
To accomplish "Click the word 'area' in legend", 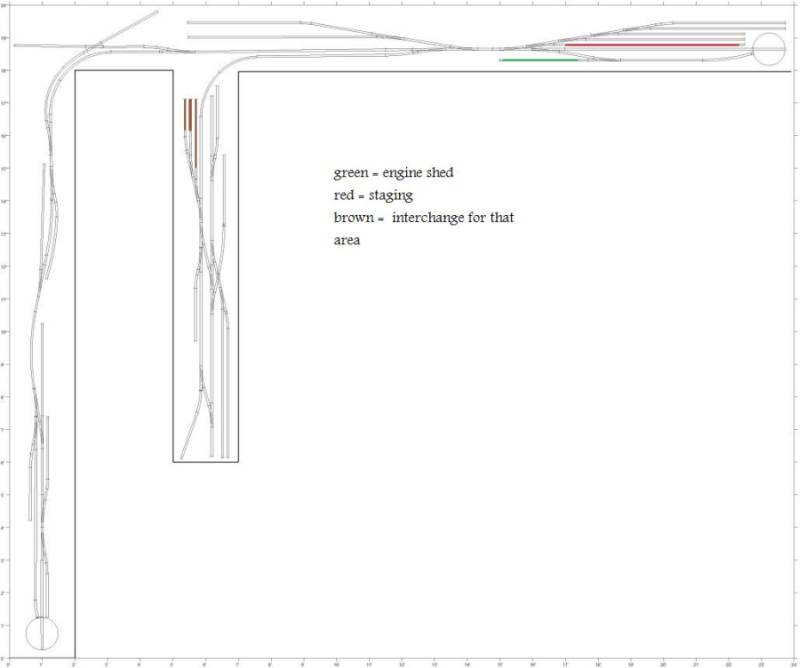I will pyautogui.click(x=346, y=240).
